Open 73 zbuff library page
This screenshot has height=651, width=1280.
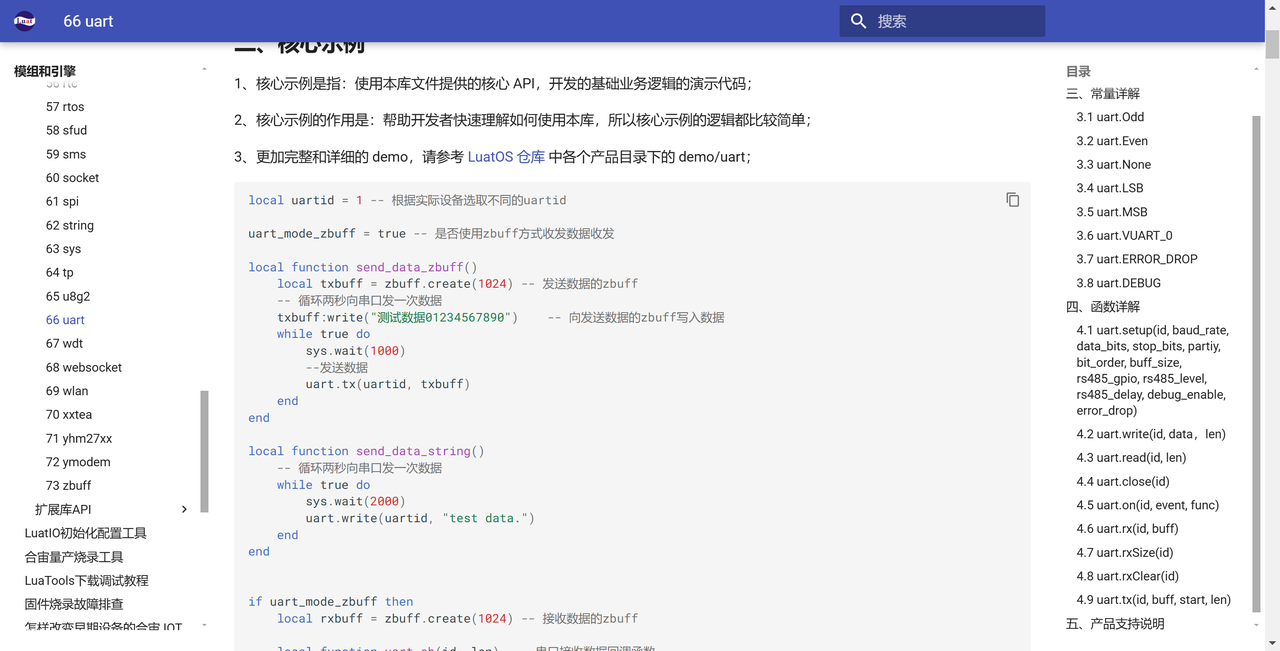point(68,486)
